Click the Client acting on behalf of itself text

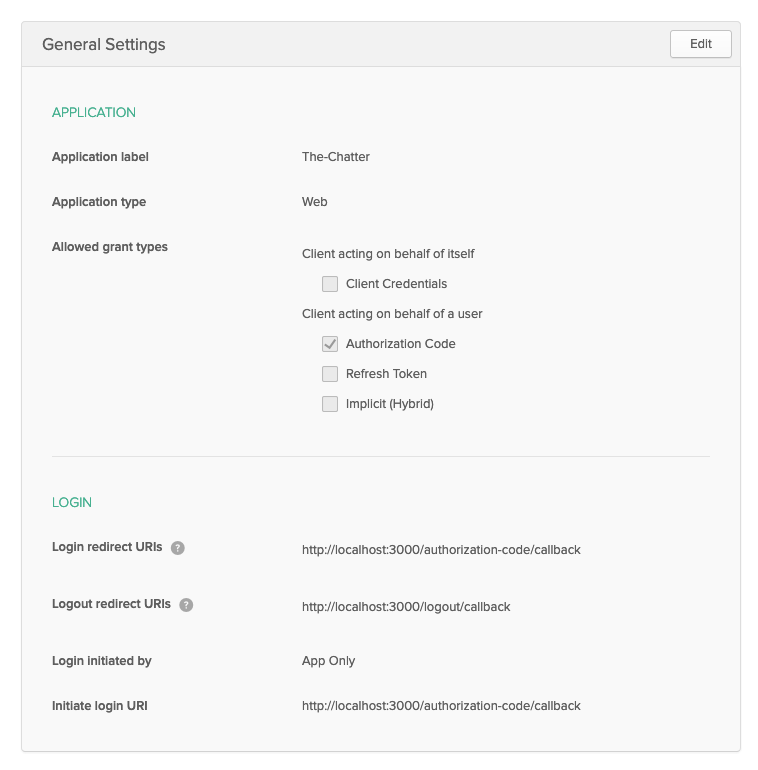[388, 254]
